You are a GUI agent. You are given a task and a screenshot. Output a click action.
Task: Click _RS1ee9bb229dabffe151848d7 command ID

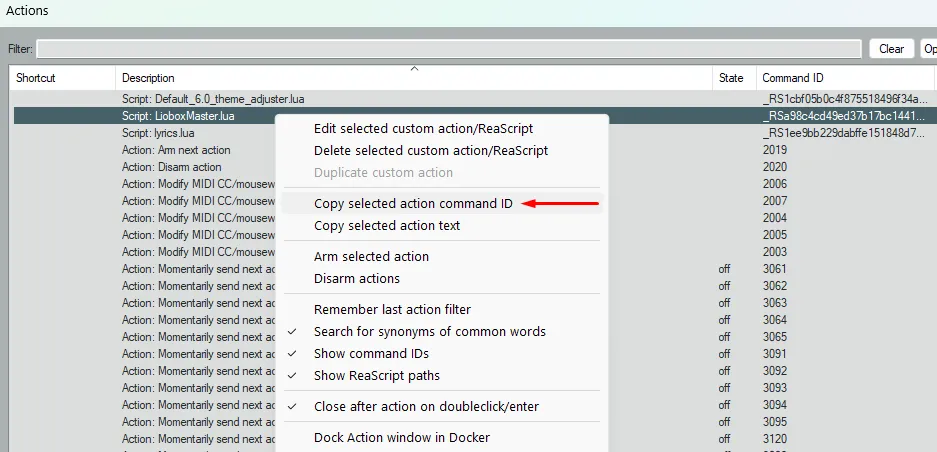coord(844,133)
